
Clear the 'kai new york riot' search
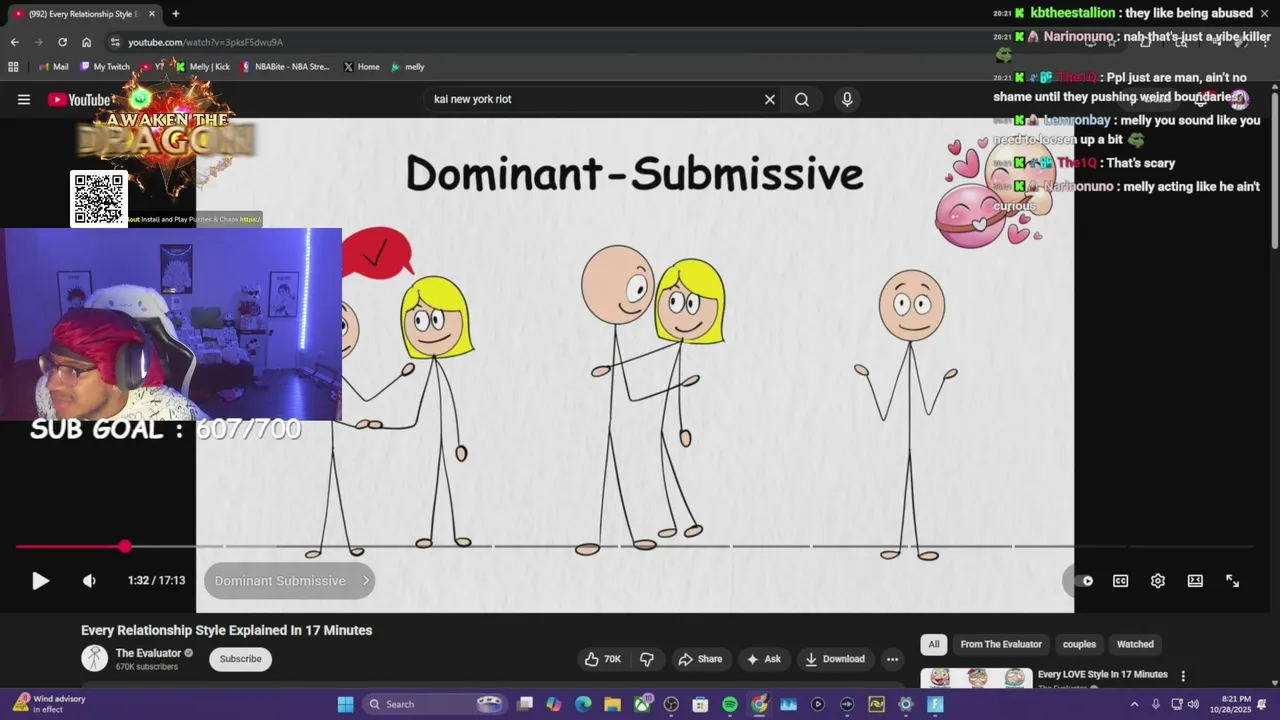770,99
